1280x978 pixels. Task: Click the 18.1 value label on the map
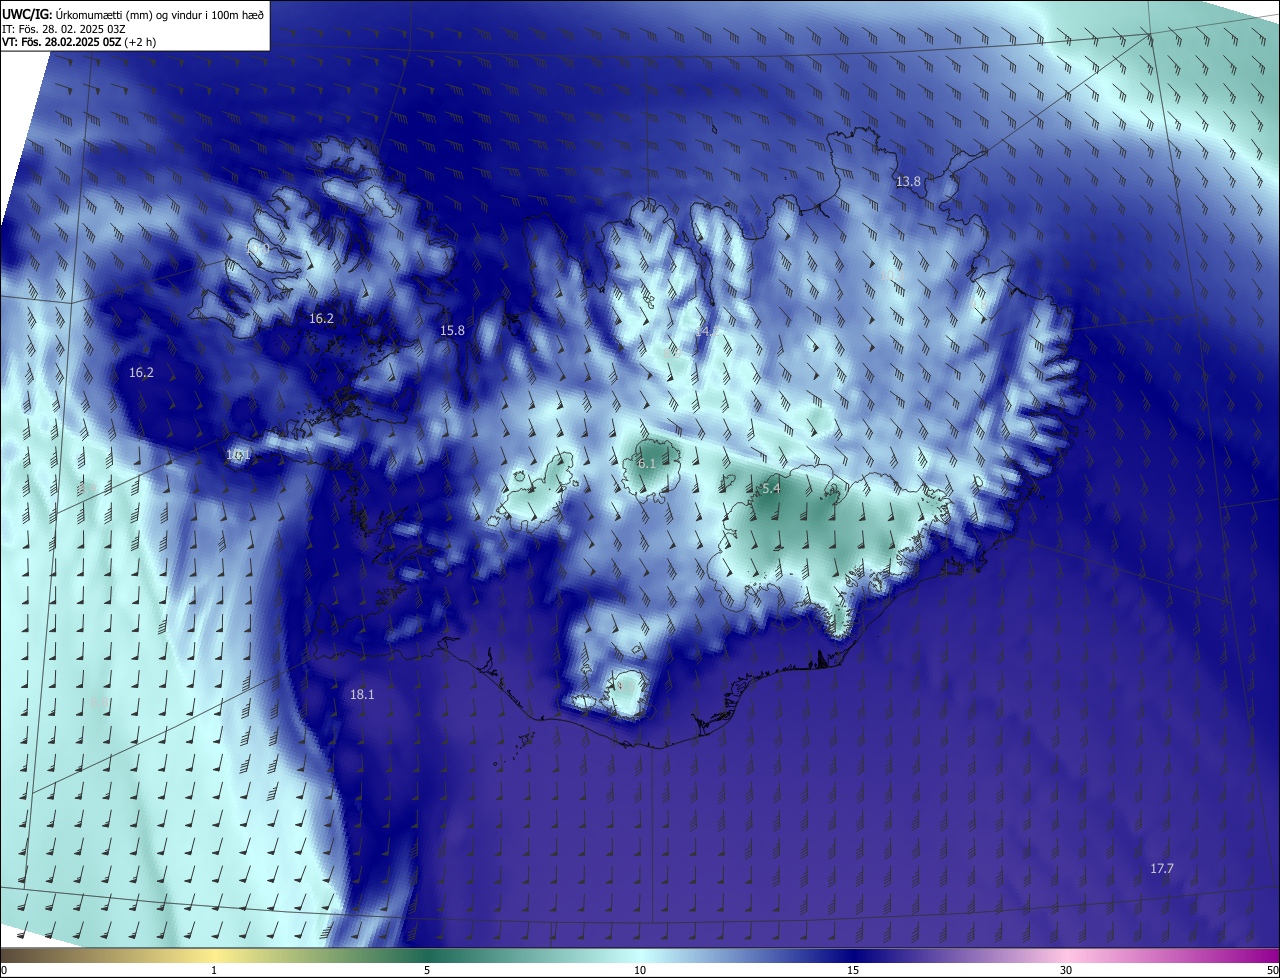[362, 694]
